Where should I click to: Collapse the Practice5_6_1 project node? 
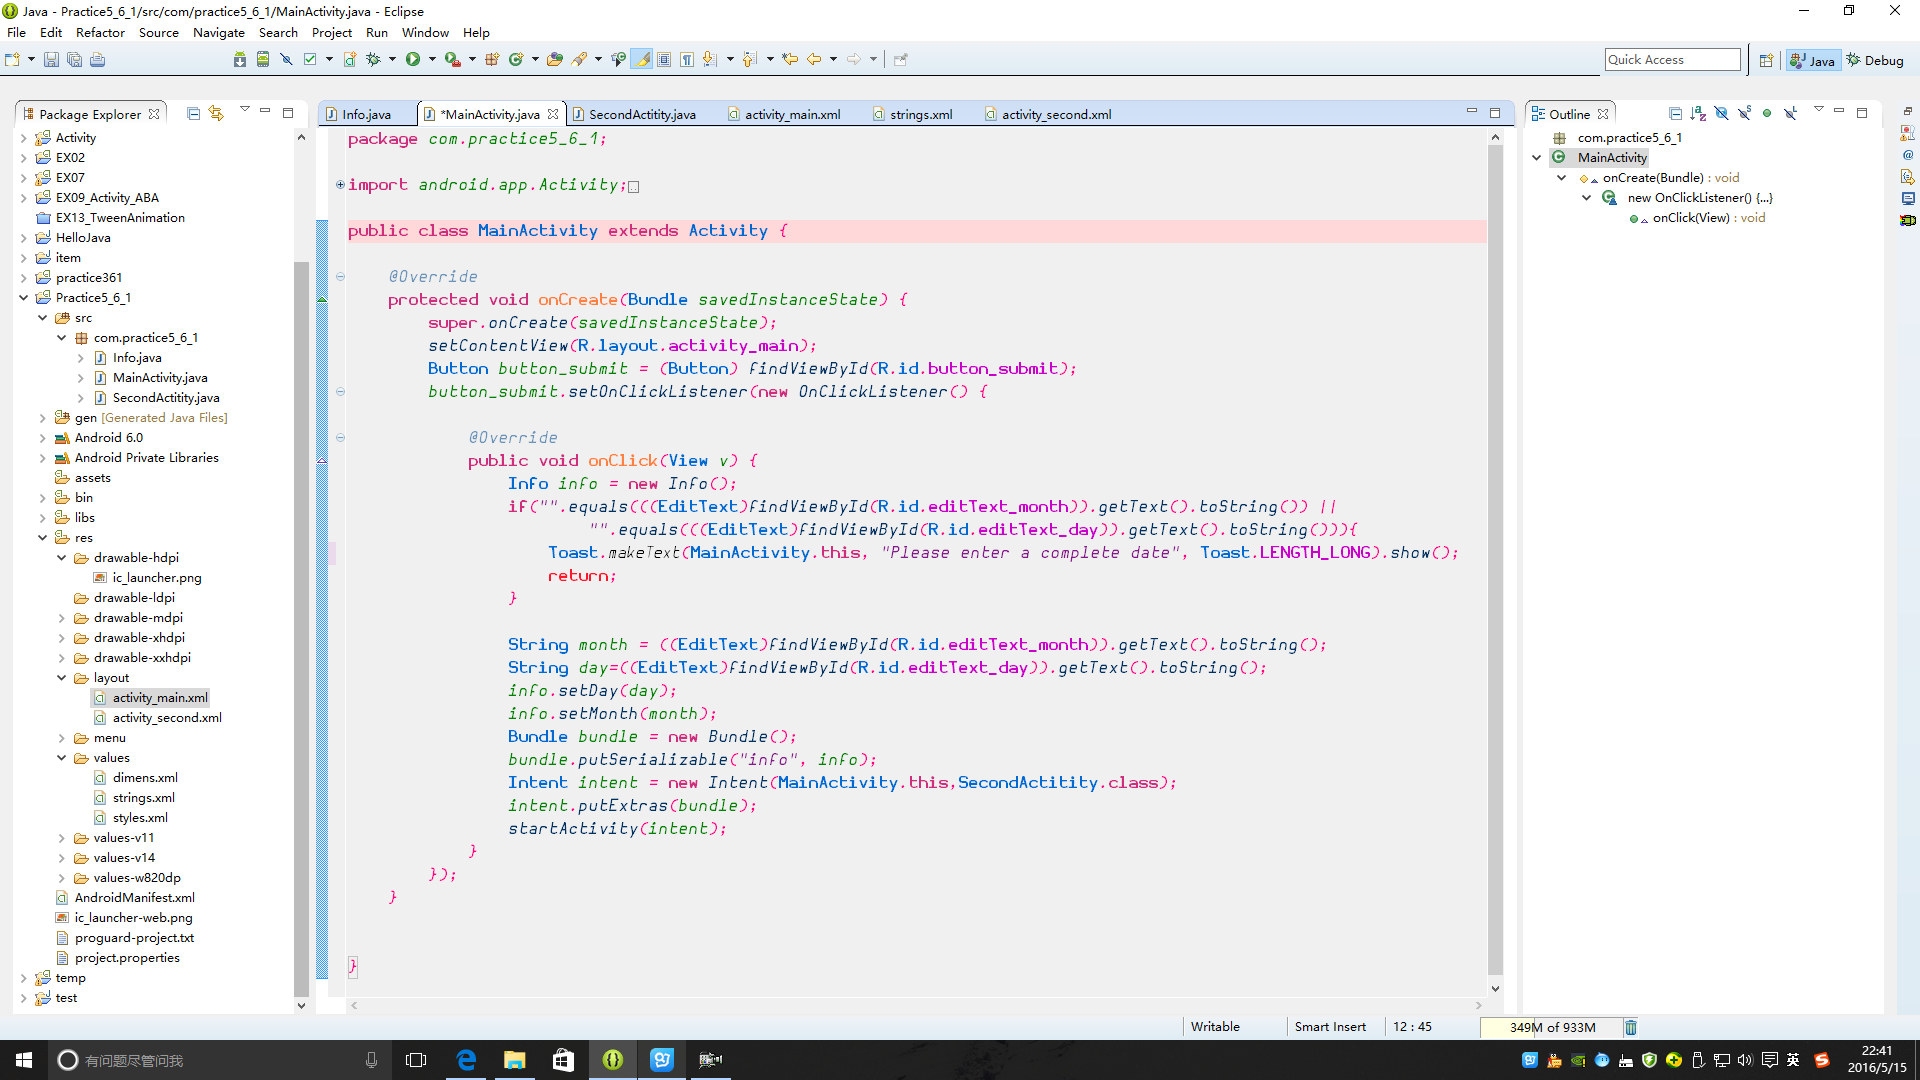(23, 298)
